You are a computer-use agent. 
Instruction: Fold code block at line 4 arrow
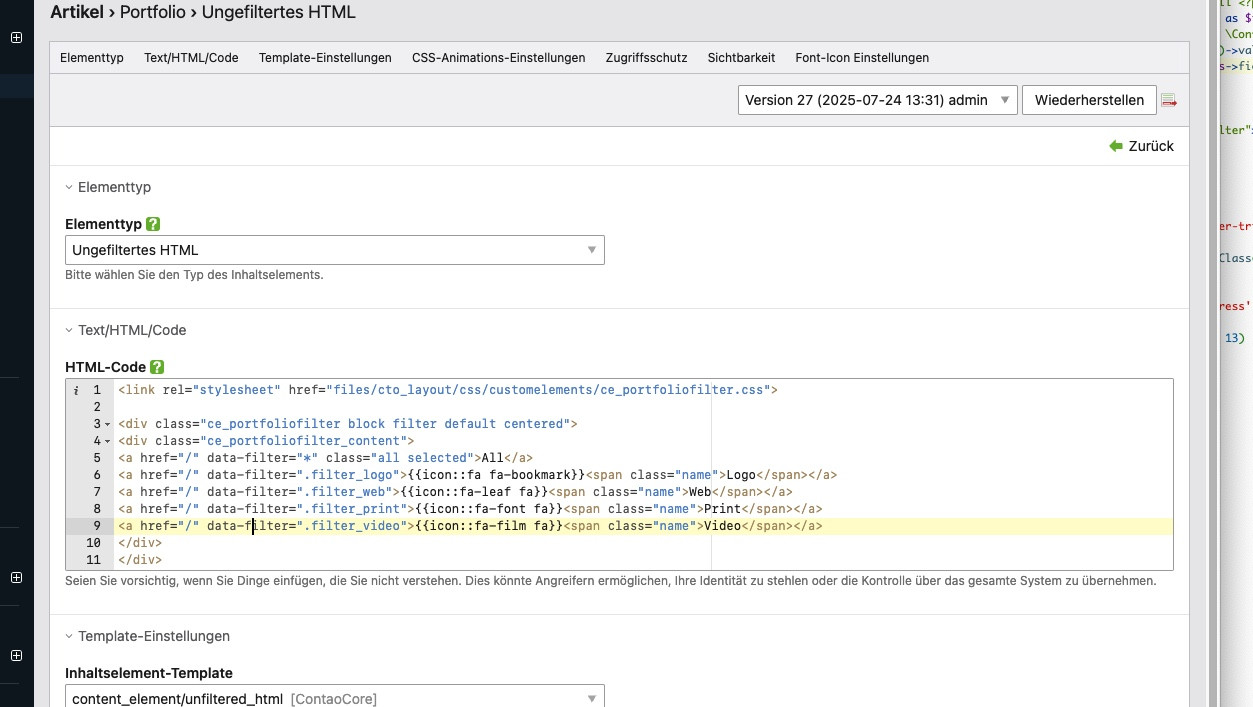pos(107,442)
